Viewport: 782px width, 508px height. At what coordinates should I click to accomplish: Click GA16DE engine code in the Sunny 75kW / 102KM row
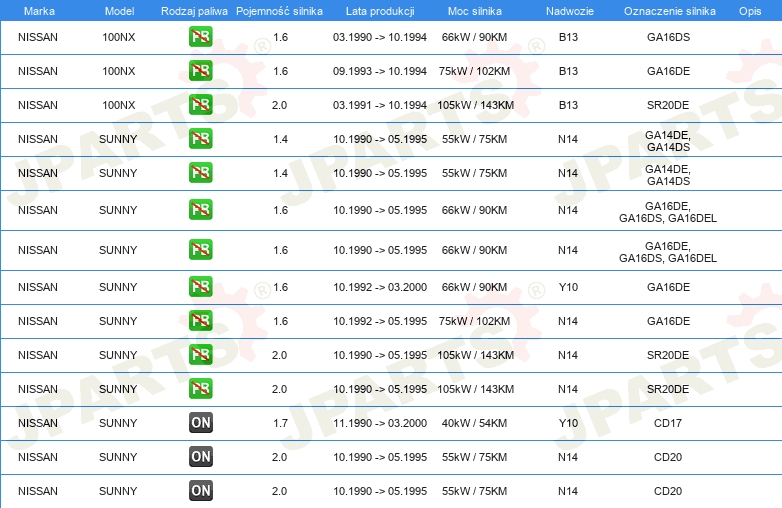click(x=668, y=321)
